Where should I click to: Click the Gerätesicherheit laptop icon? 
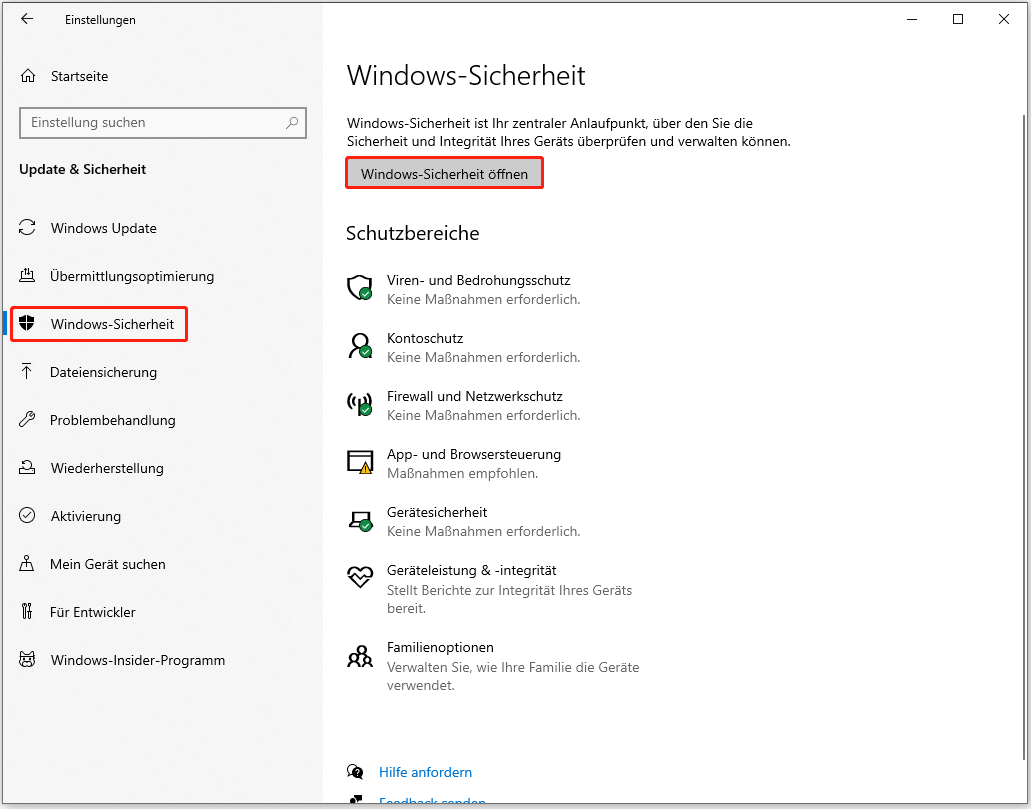coord(359,520)
